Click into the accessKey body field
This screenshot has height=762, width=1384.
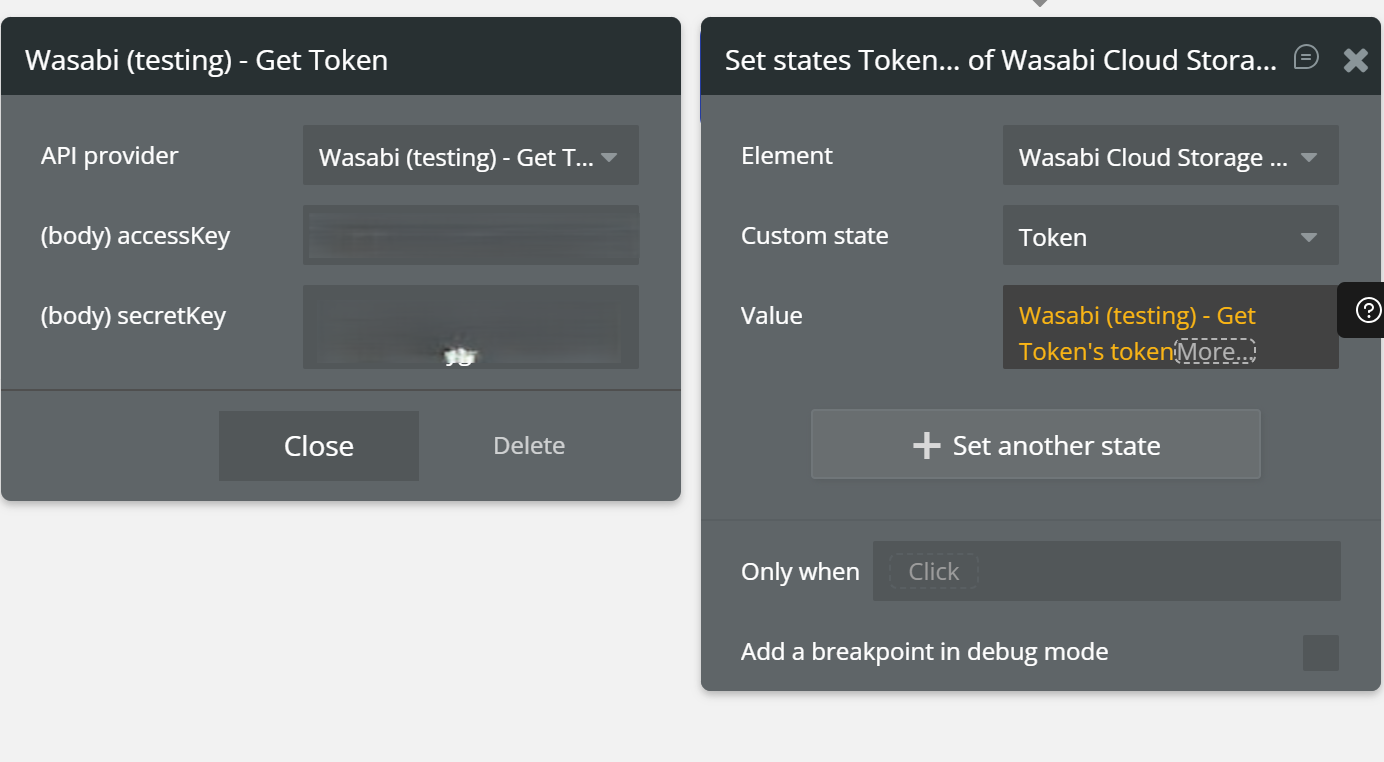click(x=470, y=236)
